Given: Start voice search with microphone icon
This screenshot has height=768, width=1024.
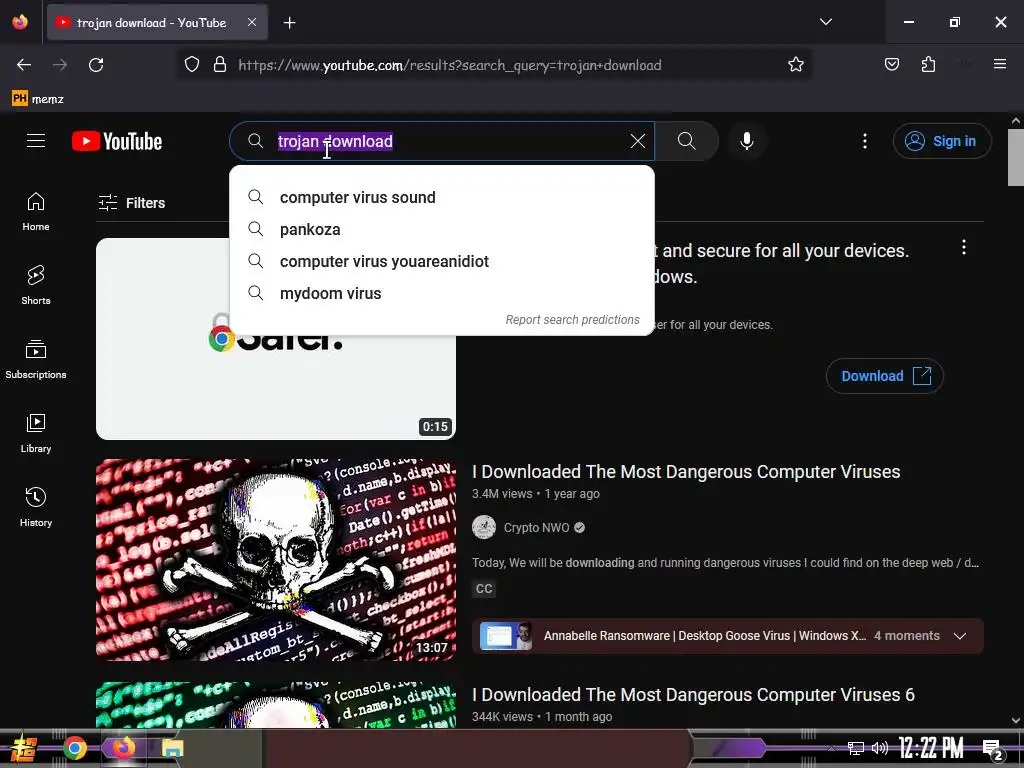Looking at the screenshot, I should click(746, 141).
